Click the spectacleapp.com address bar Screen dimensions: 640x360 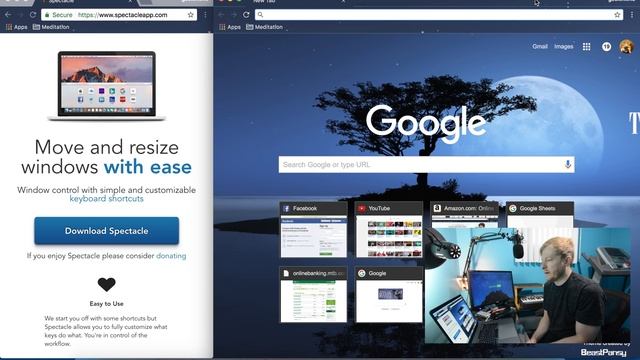tap(119, 15)
